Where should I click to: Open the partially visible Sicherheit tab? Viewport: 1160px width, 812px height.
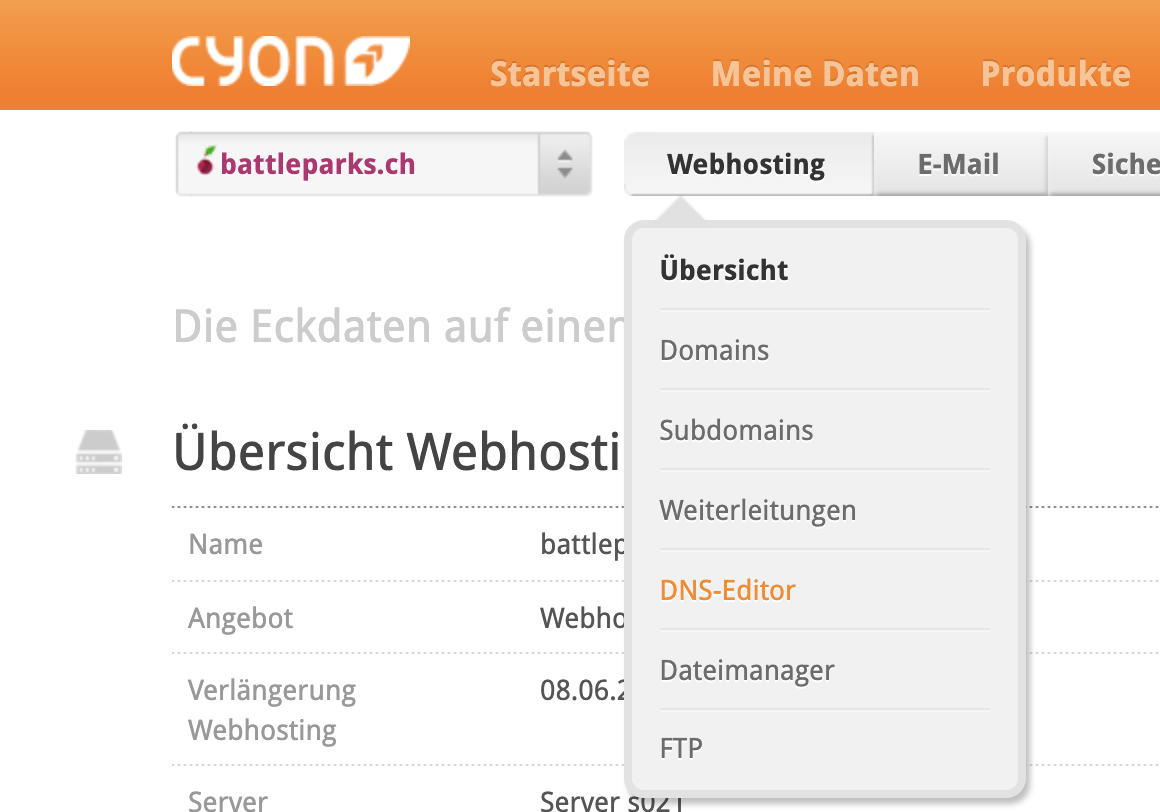pos(1105,164)
